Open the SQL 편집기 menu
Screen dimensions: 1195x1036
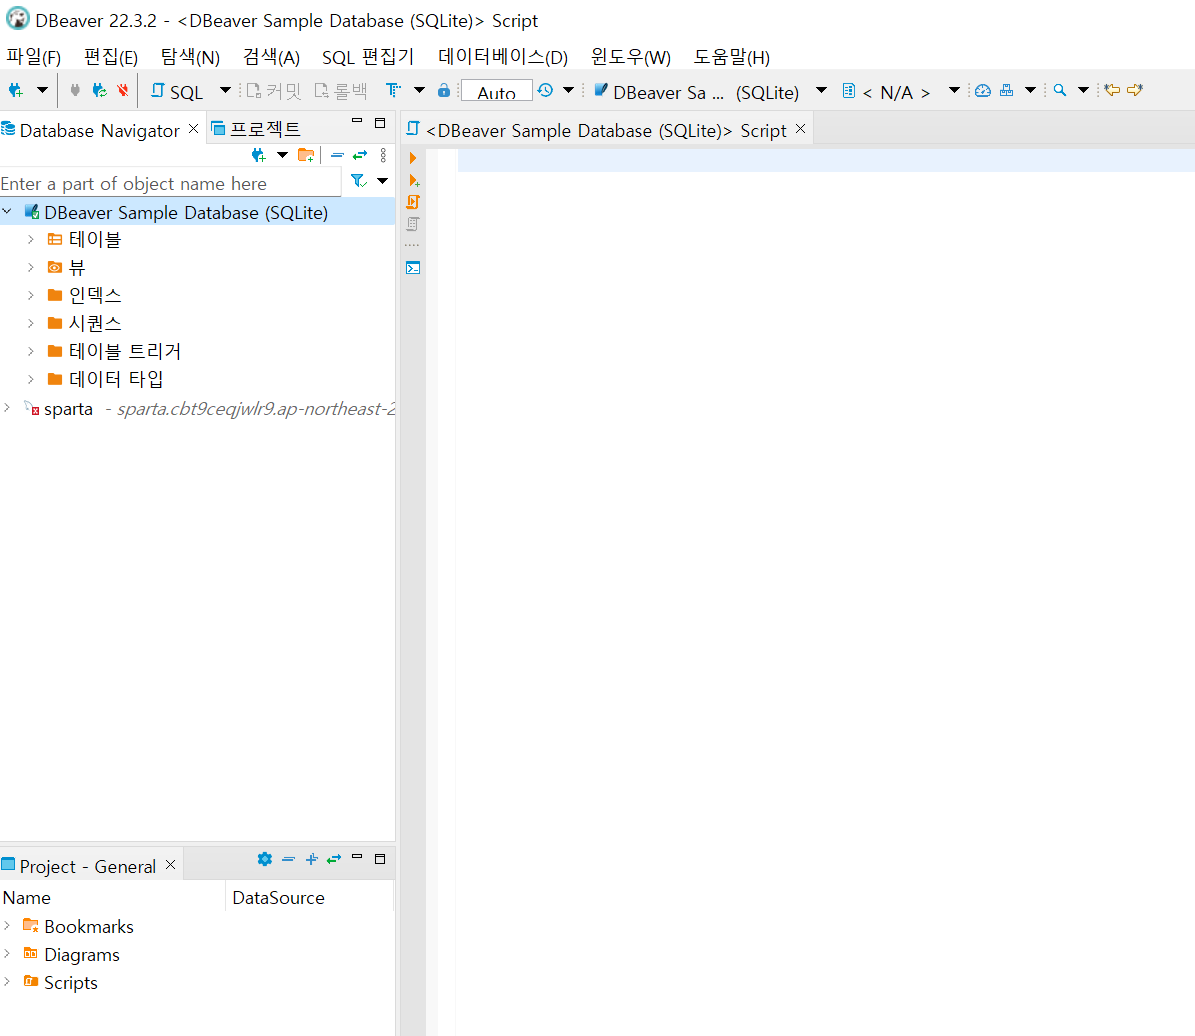click(x=368, y=57)
